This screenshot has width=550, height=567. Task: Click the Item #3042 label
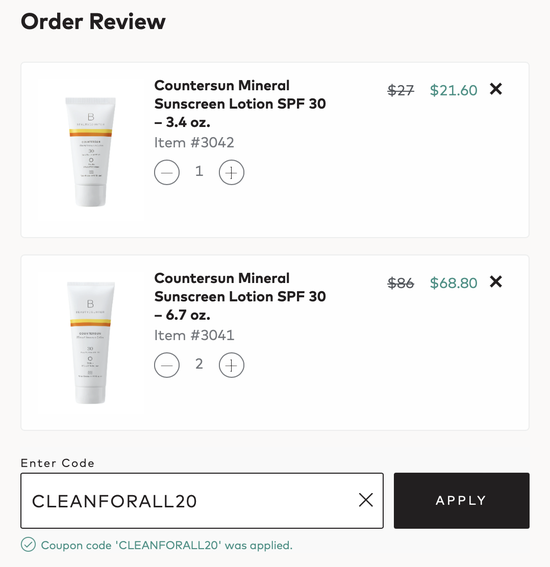click(x=194, y=142)
